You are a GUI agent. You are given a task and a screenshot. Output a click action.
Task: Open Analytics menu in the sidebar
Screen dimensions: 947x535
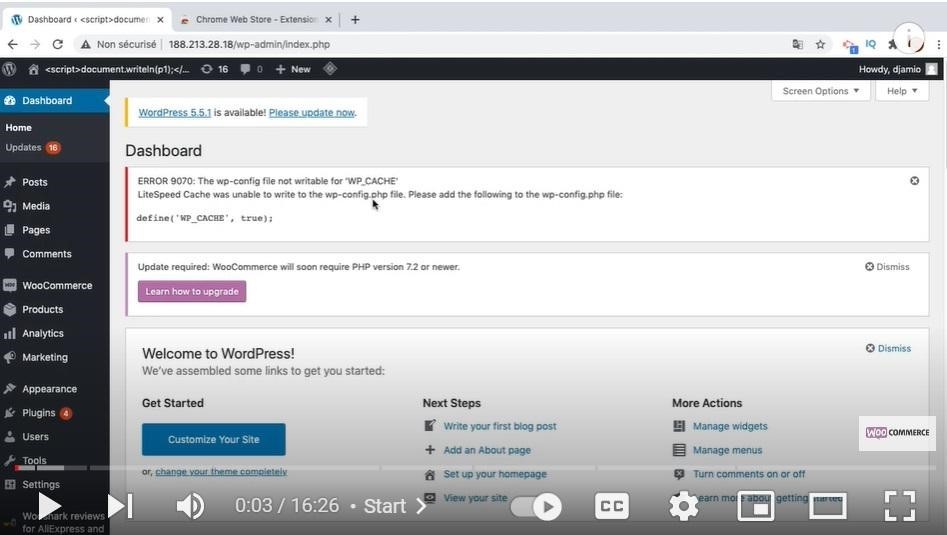coord(54,333)
